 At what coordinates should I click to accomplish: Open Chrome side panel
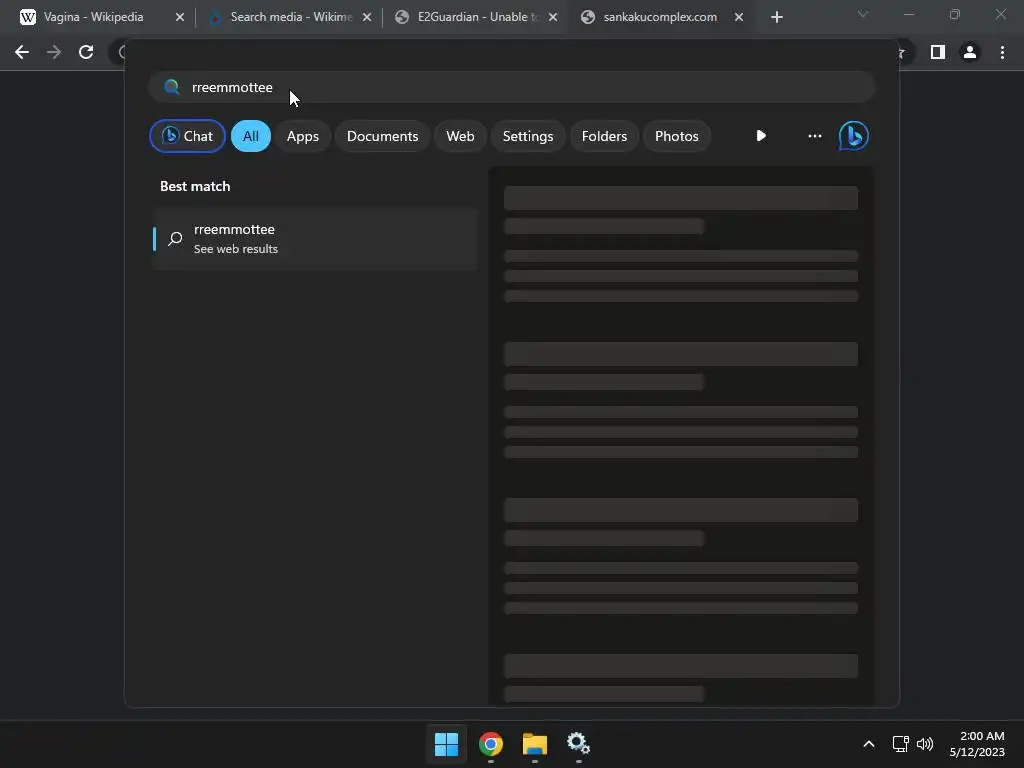click(938, 52)
